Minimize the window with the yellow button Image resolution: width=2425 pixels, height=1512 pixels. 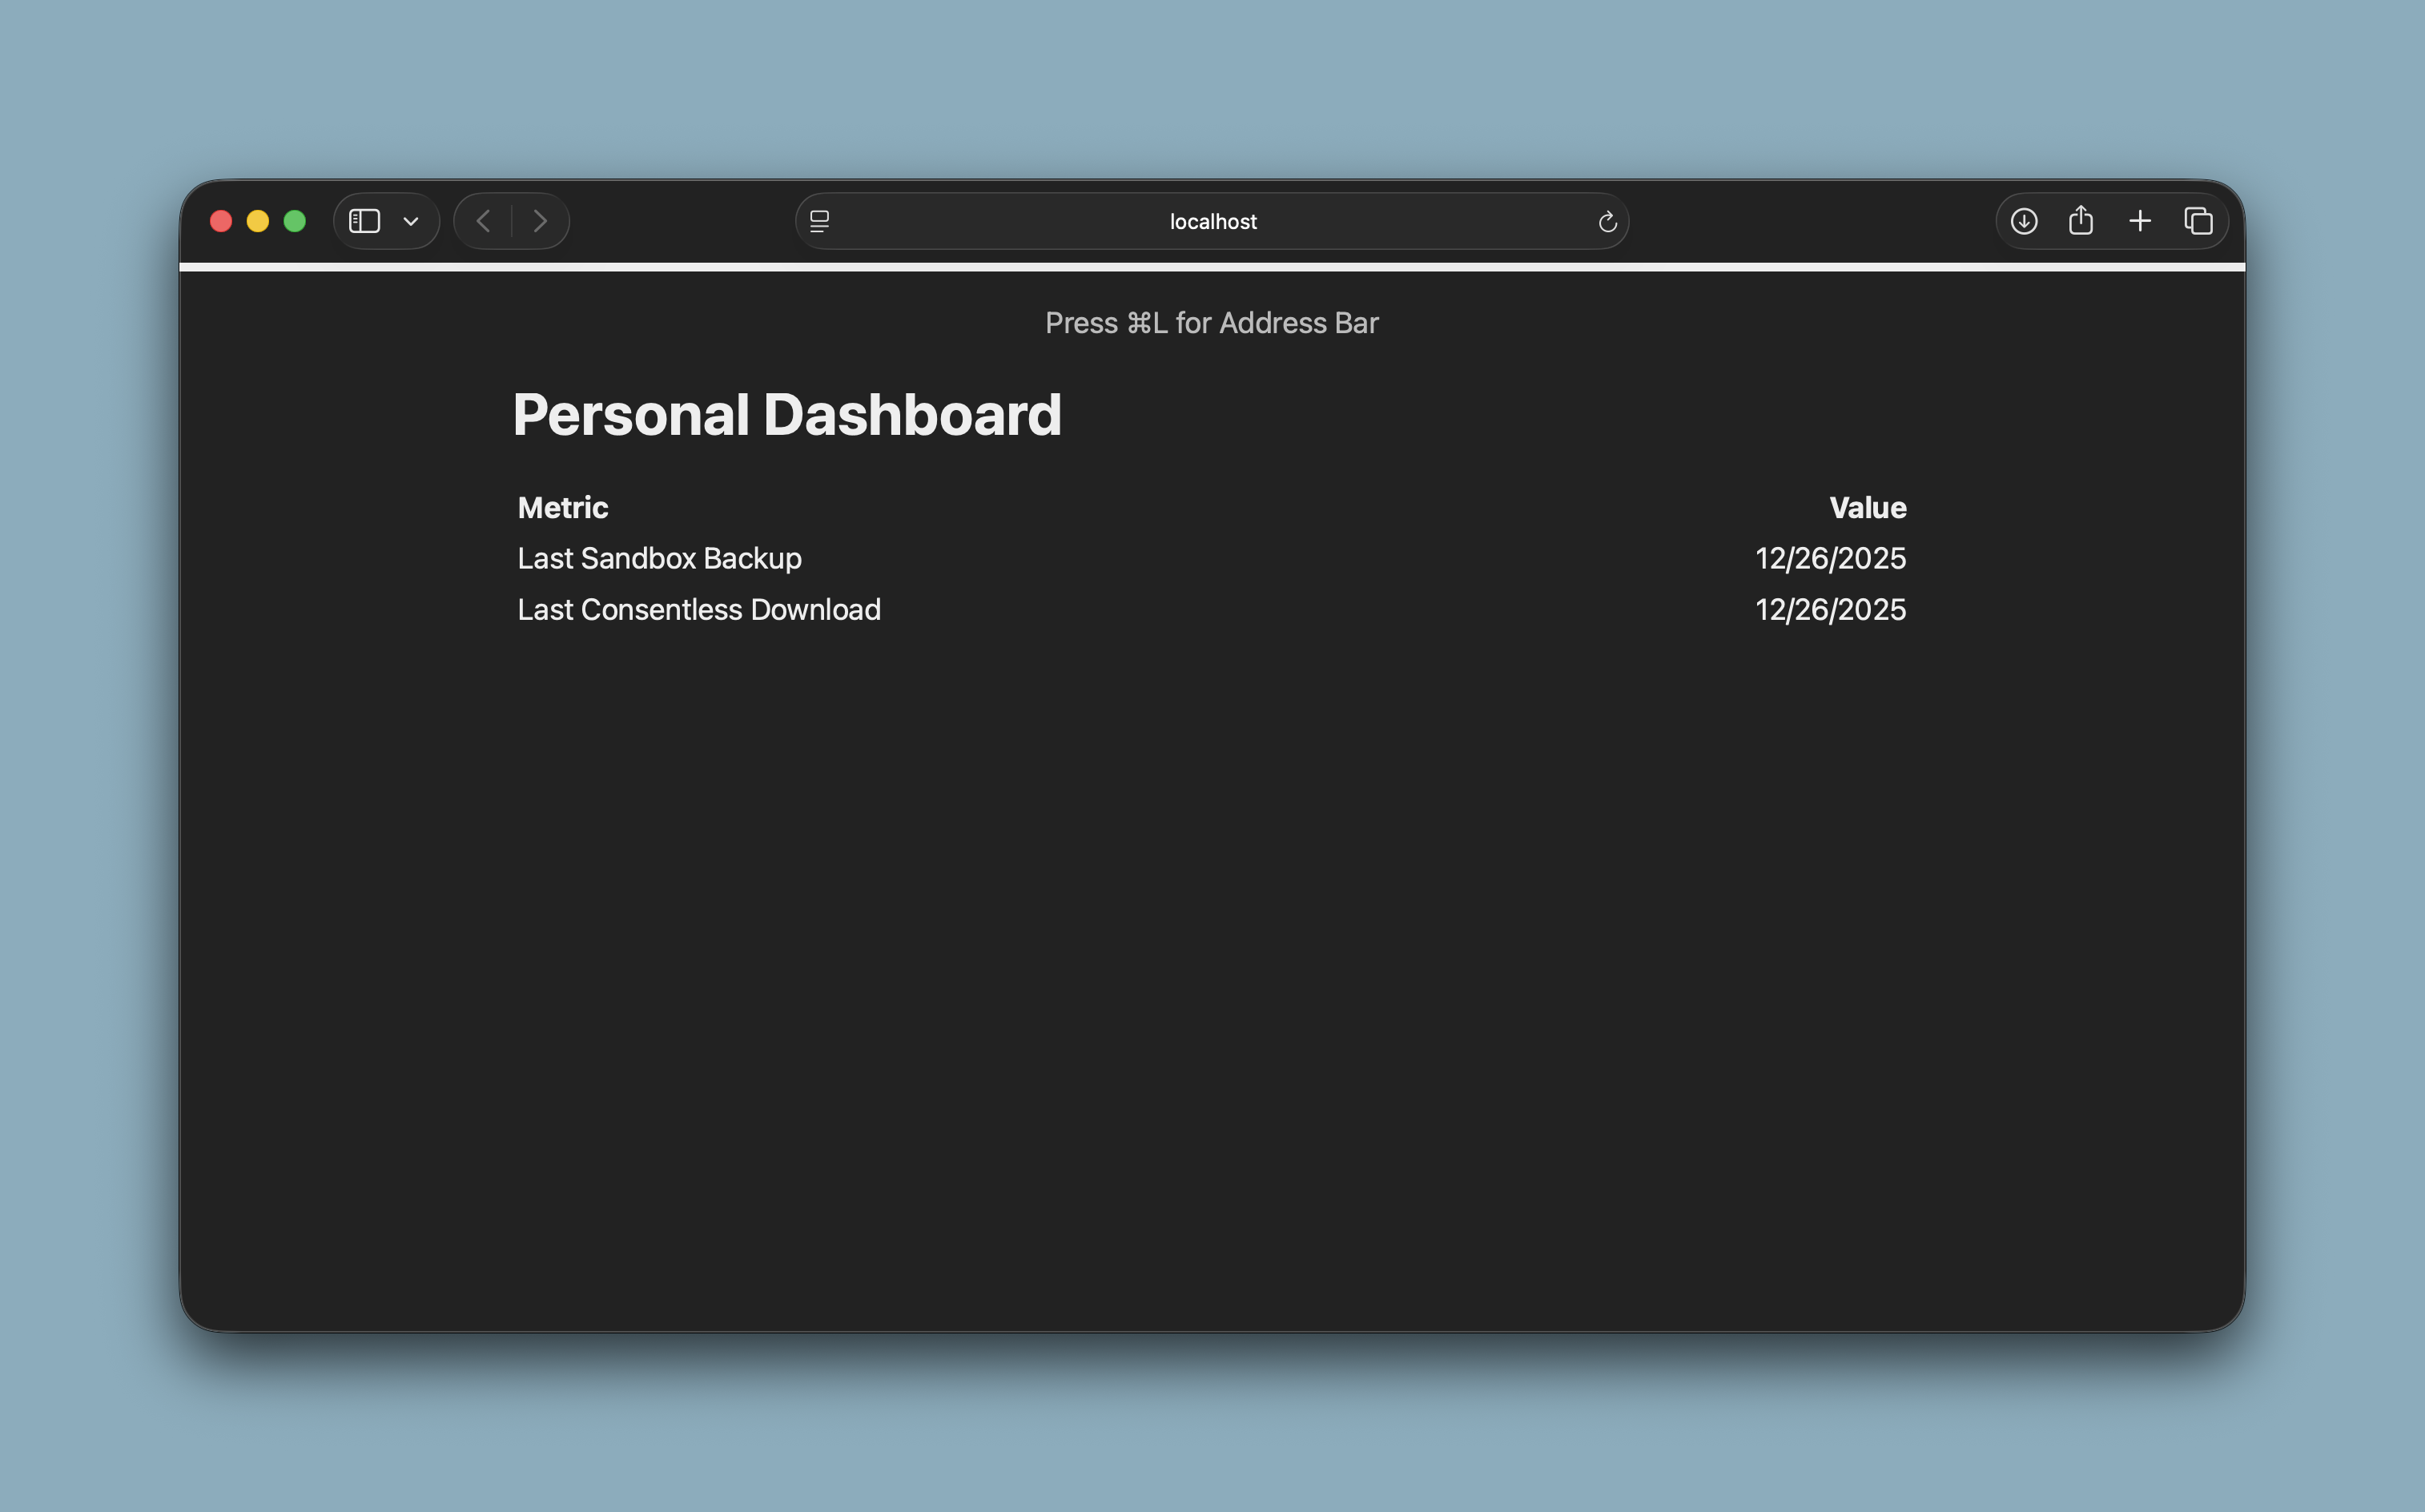pos(258,221)
